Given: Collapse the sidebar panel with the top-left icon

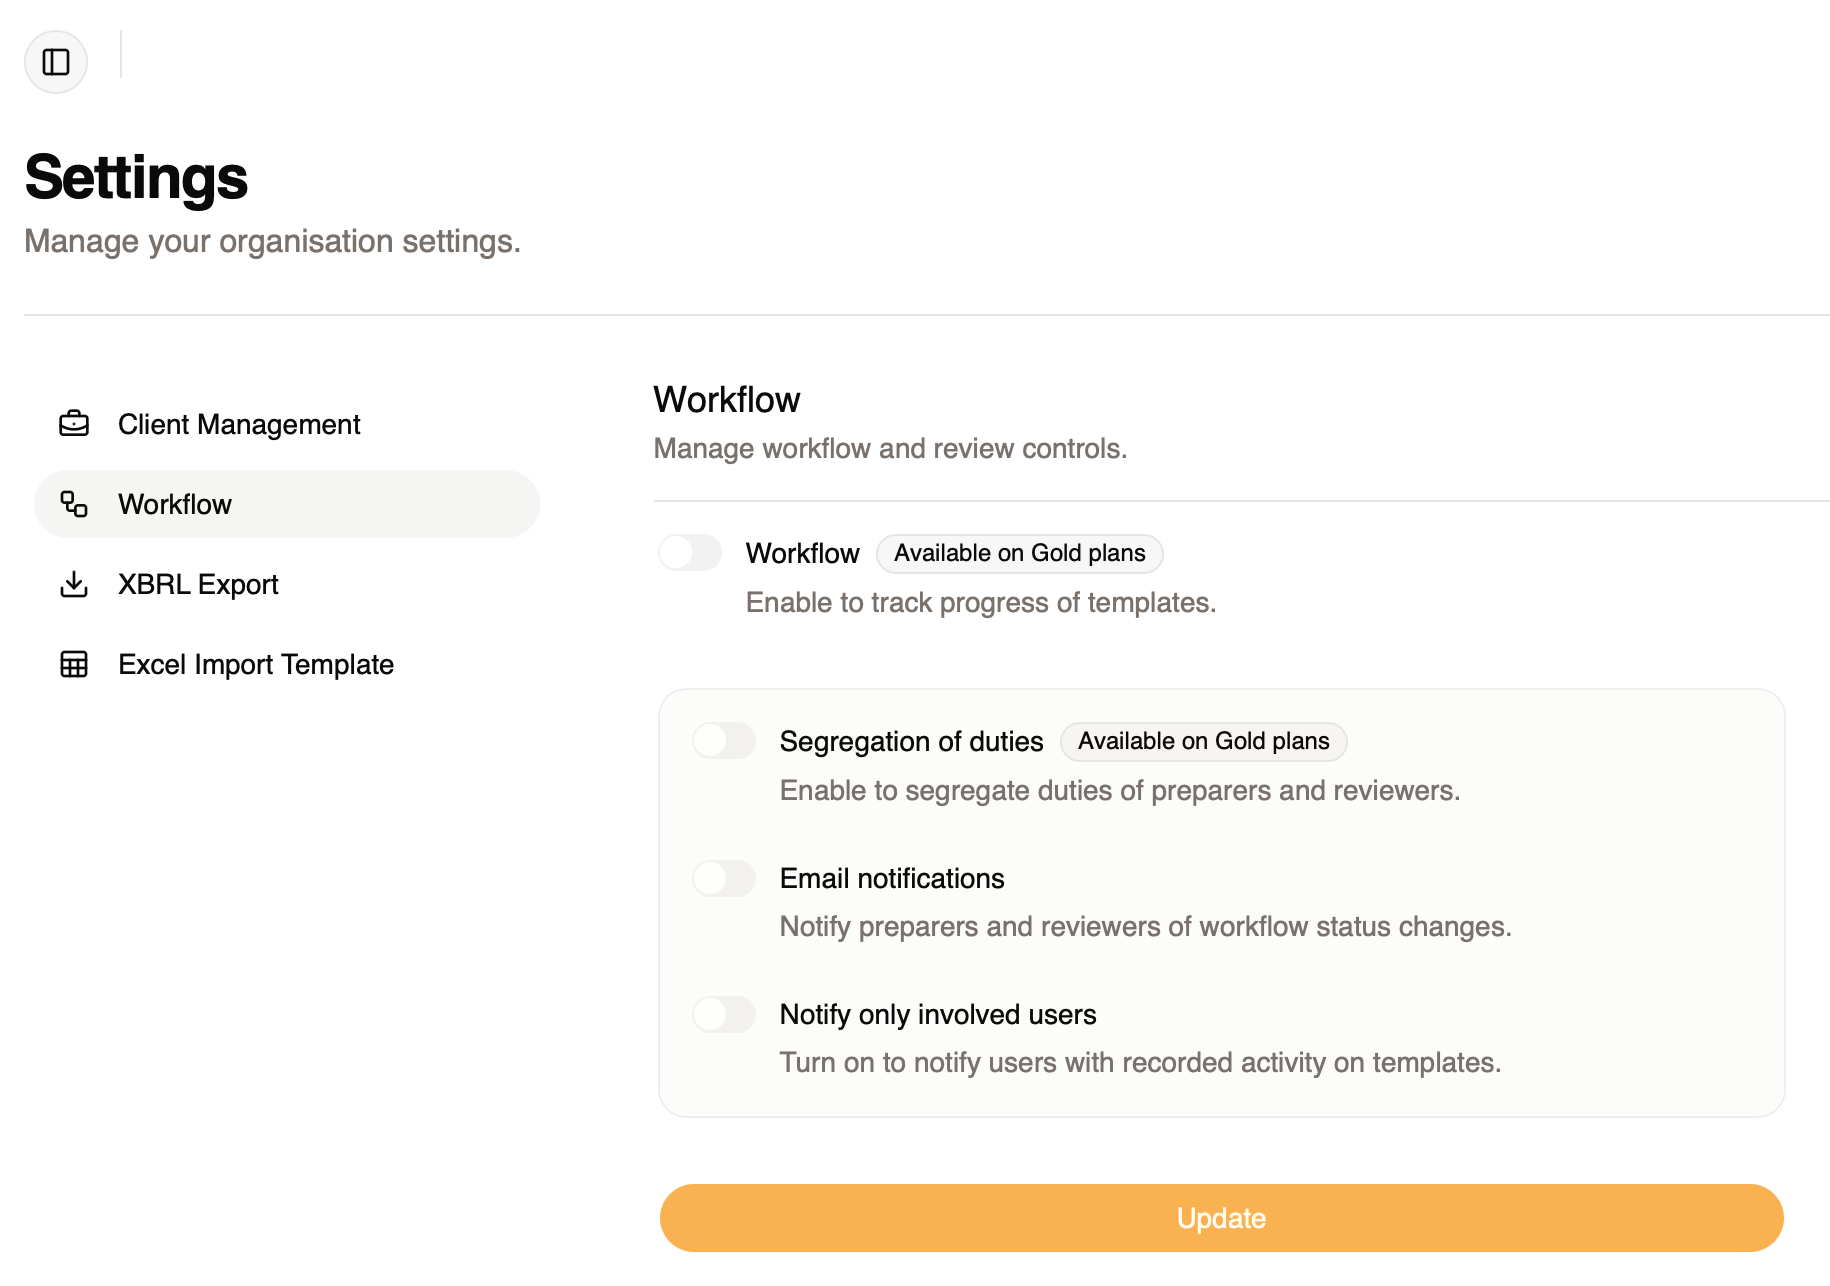Looking at the screenshot, I should point(55,61).
